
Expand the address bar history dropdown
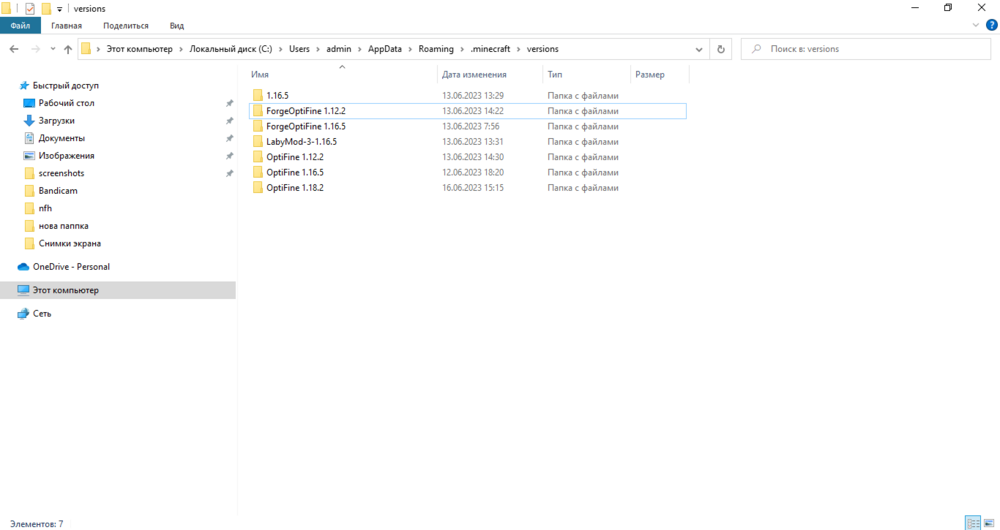tap(698, 49)
